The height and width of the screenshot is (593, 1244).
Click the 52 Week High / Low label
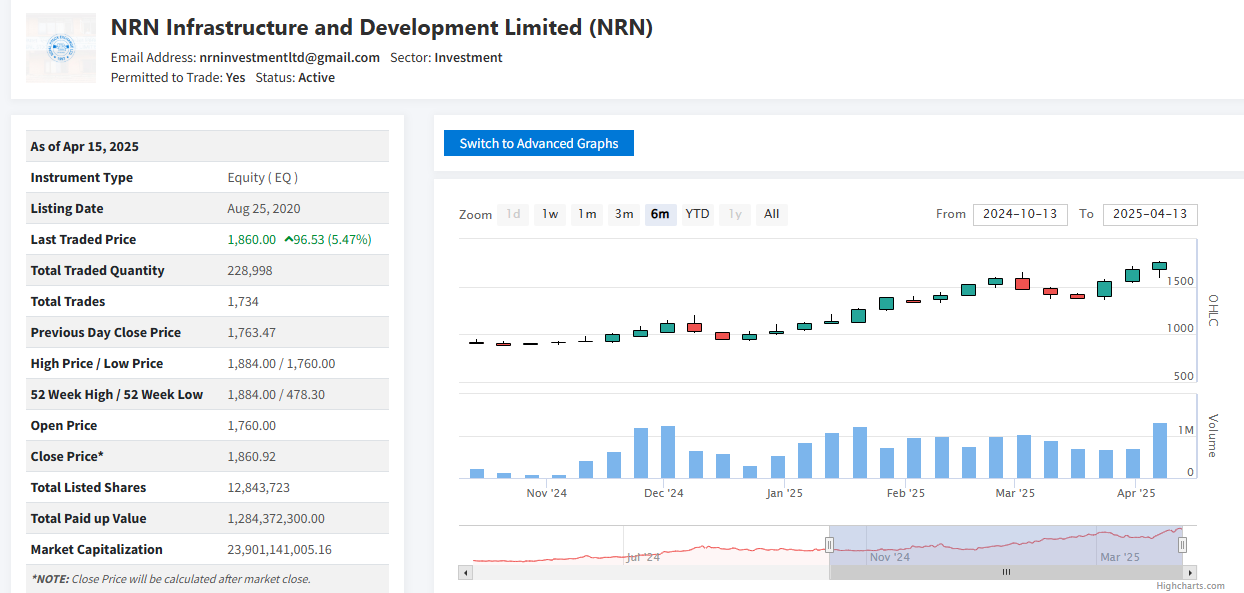117,394
